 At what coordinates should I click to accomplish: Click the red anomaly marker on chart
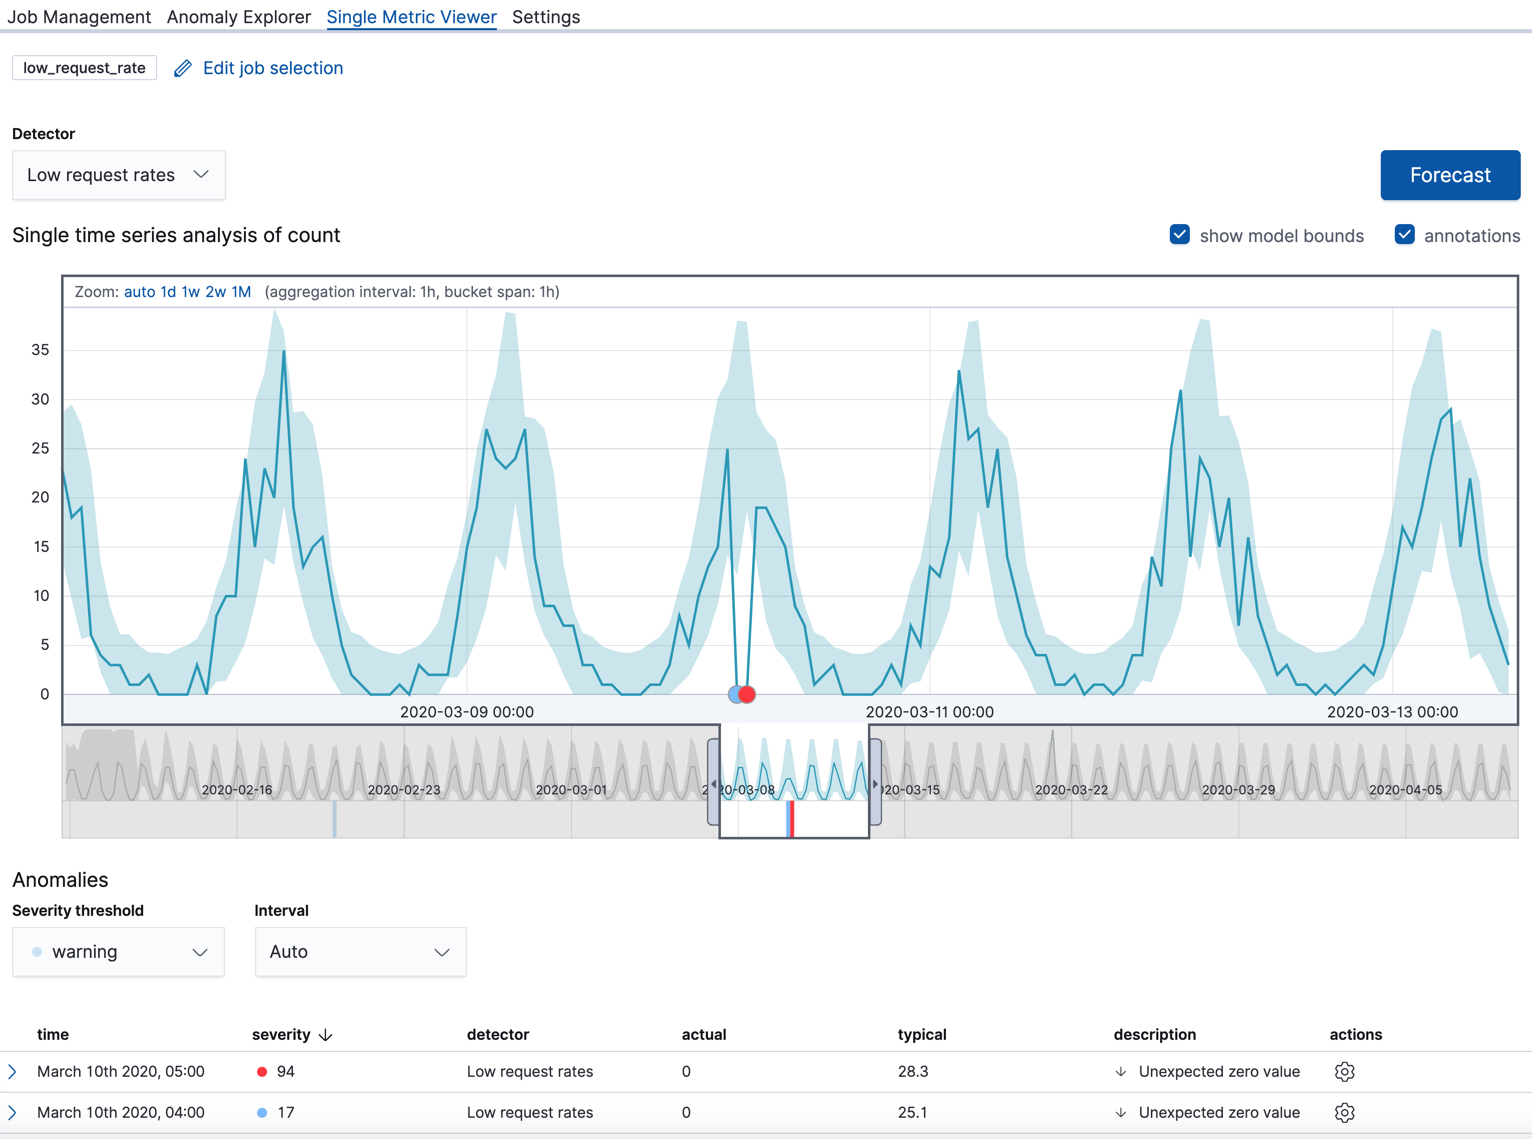[747, 694]
